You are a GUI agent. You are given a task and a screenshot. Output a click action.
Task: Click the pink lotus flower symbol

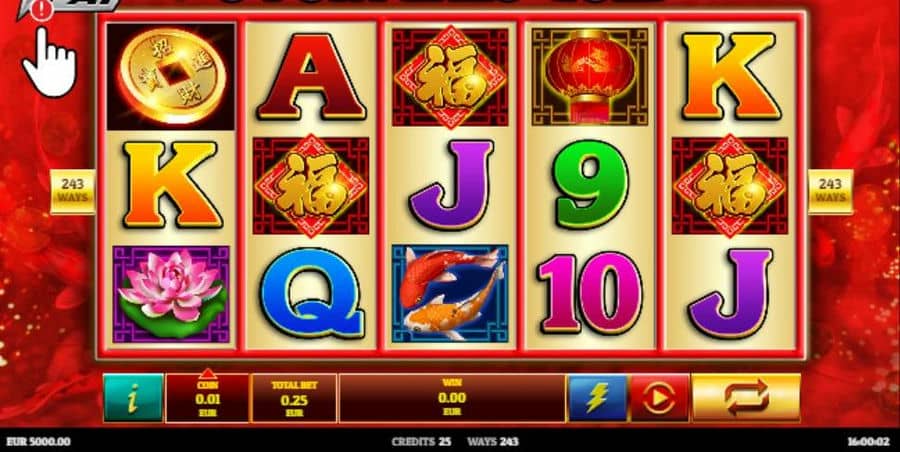coord(171,295)
